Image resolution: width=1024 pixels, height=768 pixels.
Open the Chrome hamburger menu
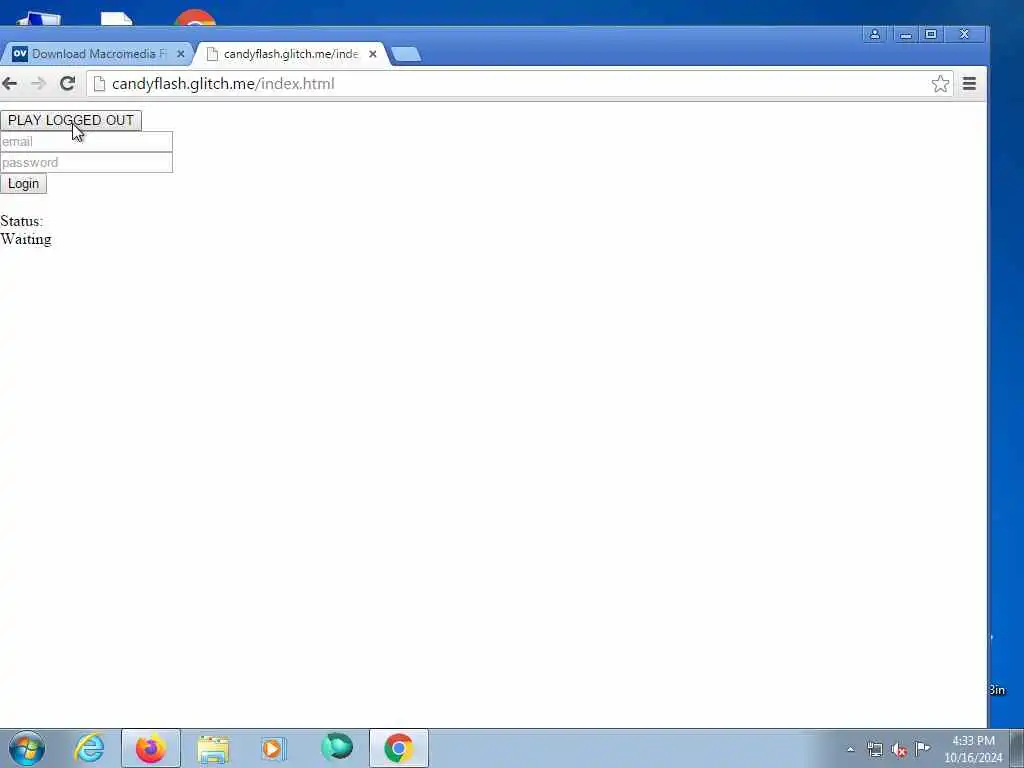point(969,84)
